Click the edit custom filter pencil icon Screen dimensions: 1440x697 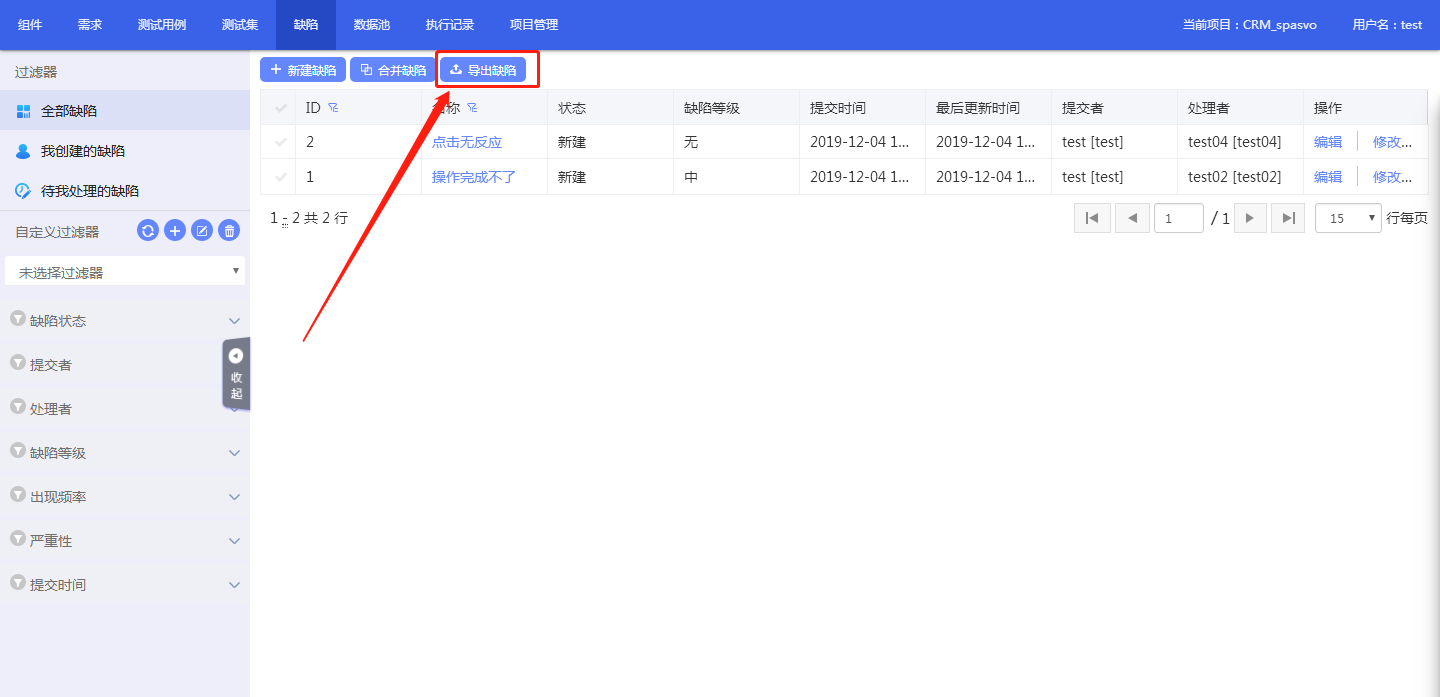(x=202, y=231)
